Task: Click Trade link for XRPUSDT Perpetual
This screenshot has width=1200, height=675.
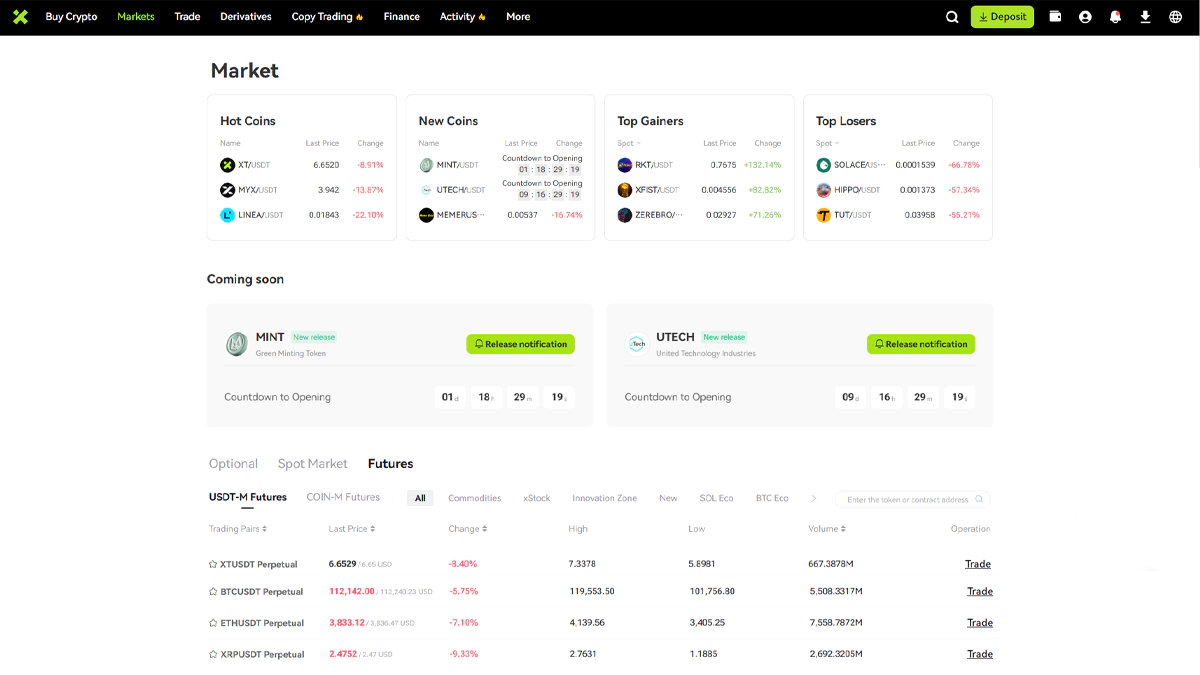Action: point(979,654)
